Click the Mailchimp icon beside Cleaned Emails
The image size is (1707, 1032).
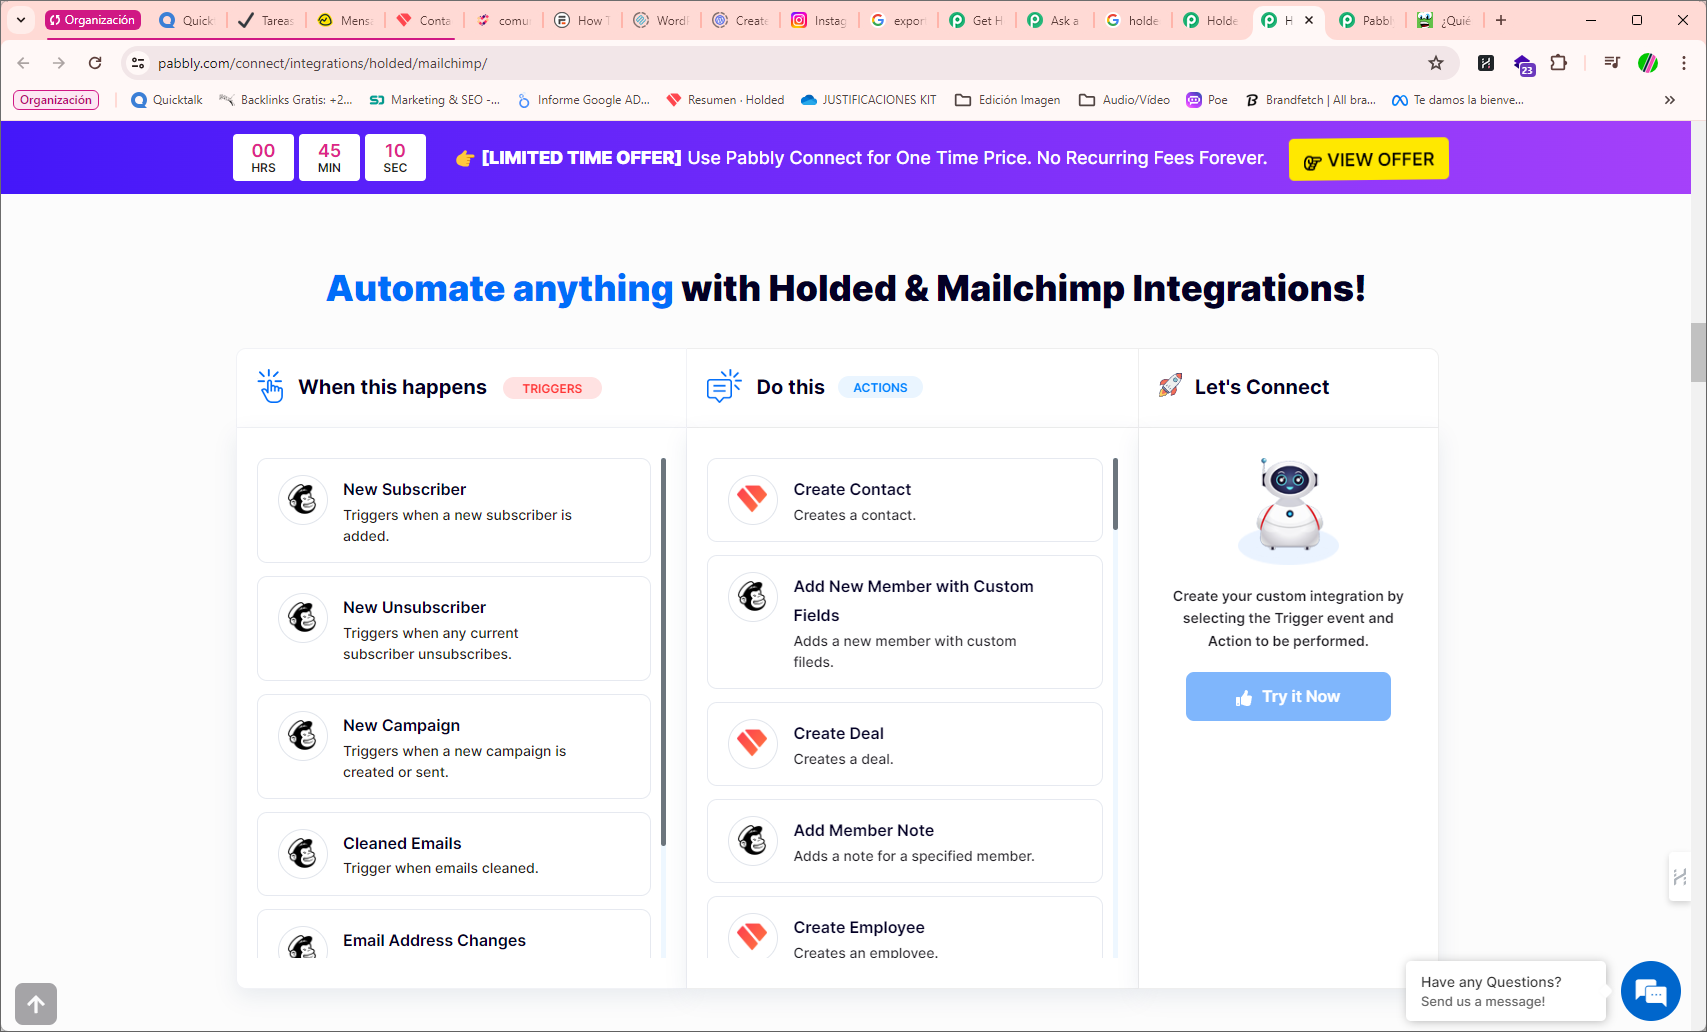303,853
